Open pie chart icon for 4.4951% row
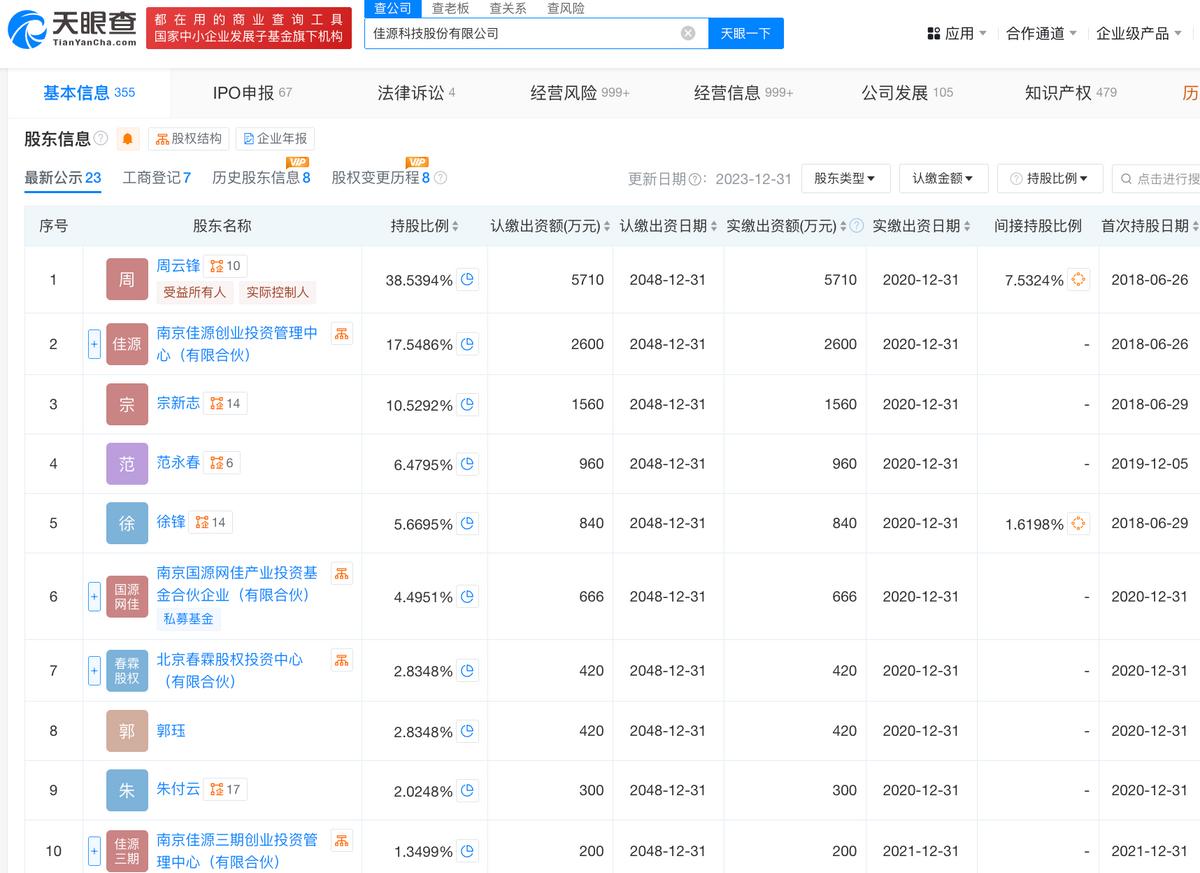The height and width of the screenshot is (873, 1200). 468,597
